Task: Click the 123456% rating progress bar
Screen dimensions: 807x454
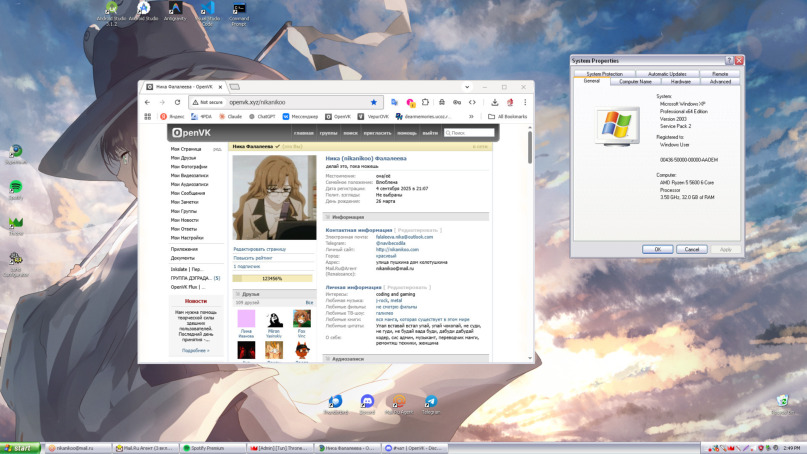Action: [x=272, y=278]
